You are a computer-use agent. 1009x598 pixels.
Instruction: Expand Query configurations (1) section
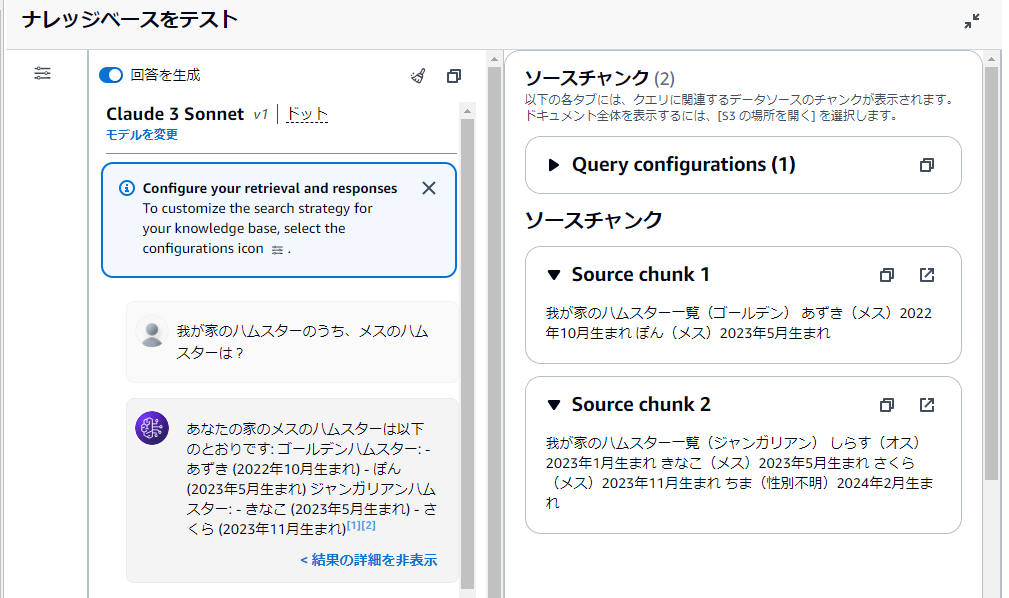(553, 165)
